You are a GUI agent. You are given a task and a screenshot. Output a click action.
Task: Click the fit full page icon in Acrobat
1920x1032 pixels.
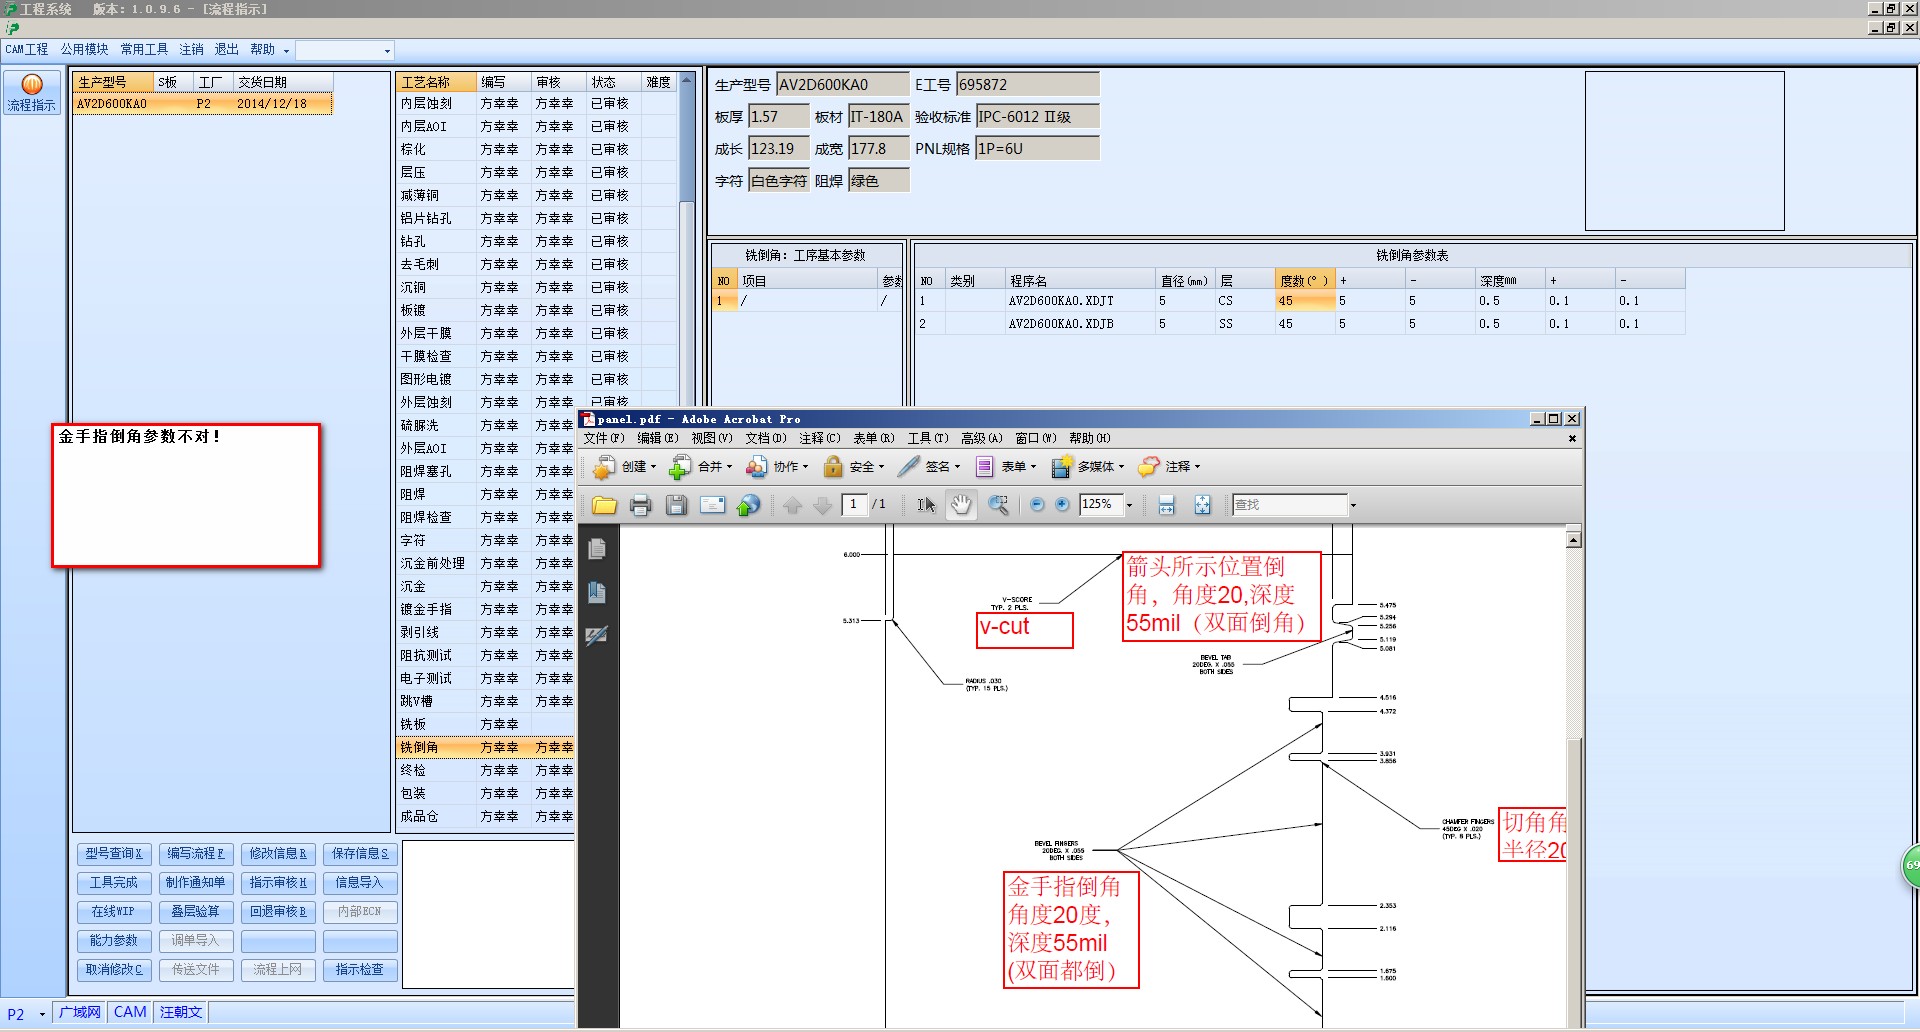click(1202, 505)
